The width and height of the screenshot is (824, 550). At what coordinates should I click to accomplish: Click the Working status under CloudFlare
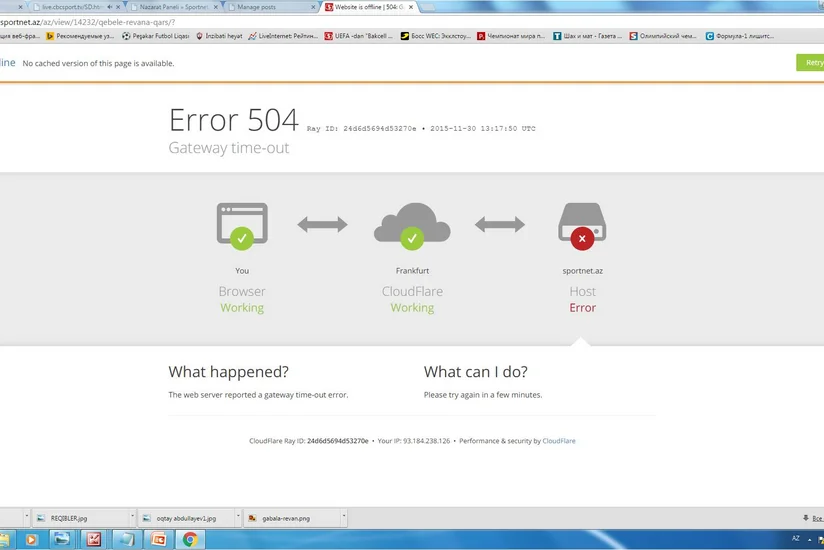pos(412,308)
